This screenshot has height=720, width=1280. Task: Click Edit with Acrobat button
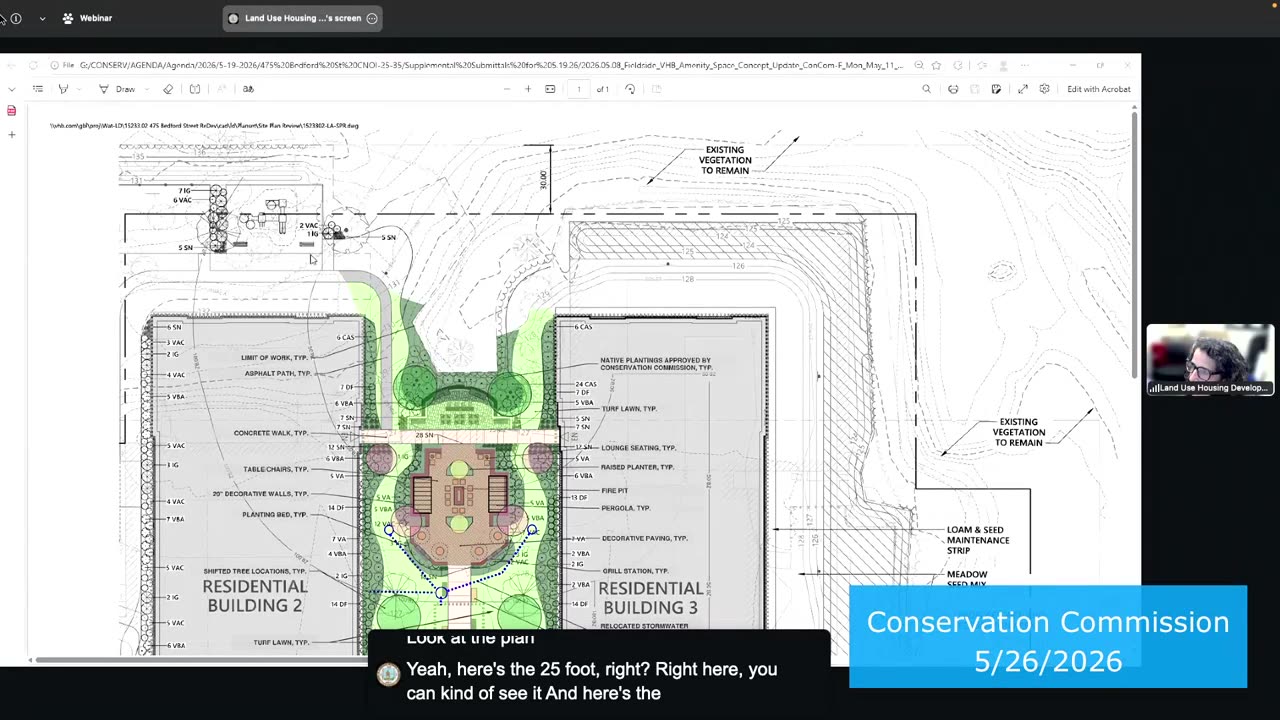coord(1098,89)
